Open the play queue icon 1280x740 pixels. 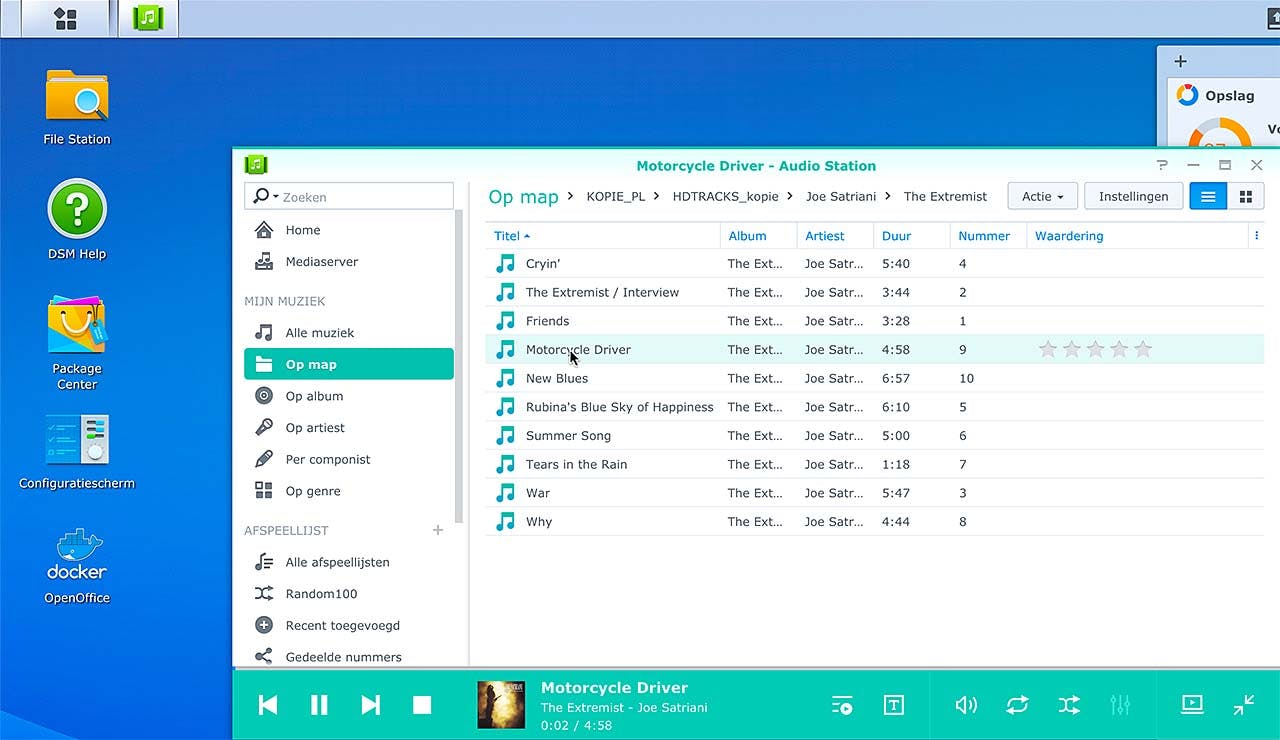point(842,705)
